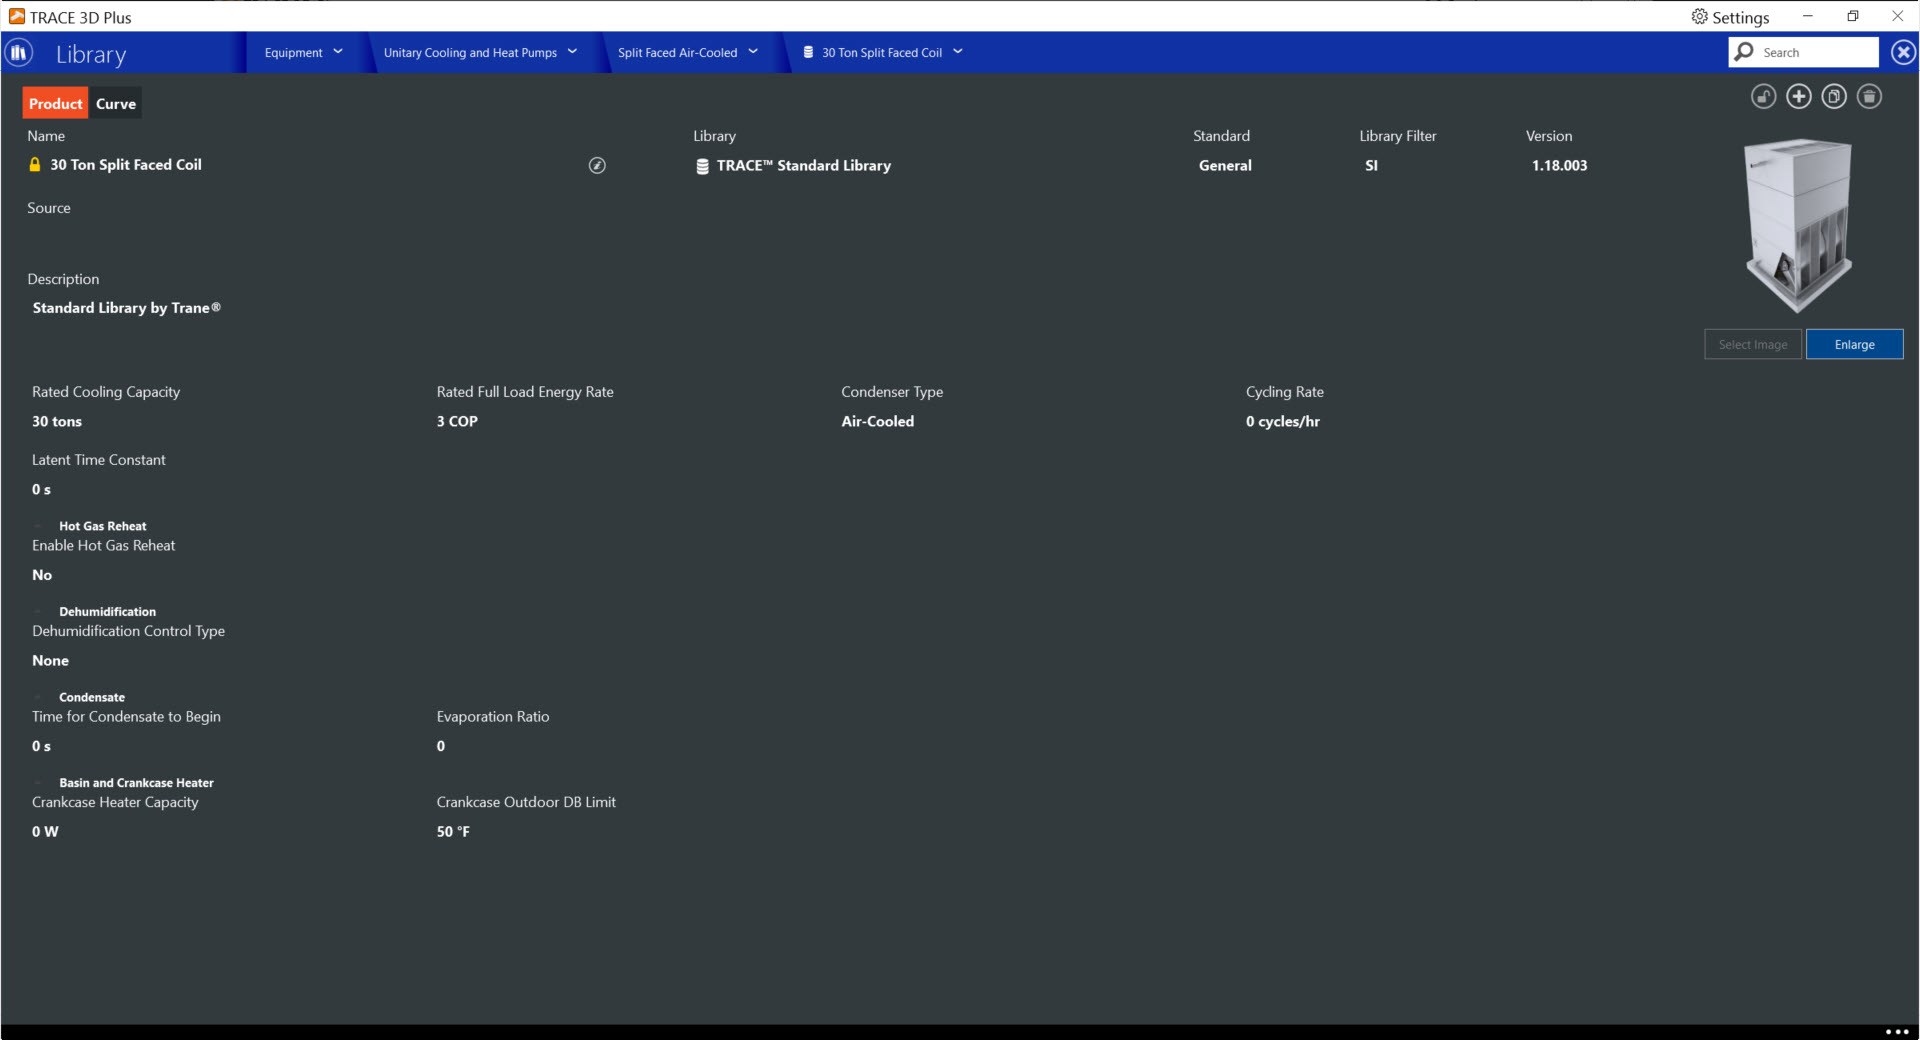
Task: Expand Unitary Cooling and Heat Pumps dropdown
Action: (480, 53)
